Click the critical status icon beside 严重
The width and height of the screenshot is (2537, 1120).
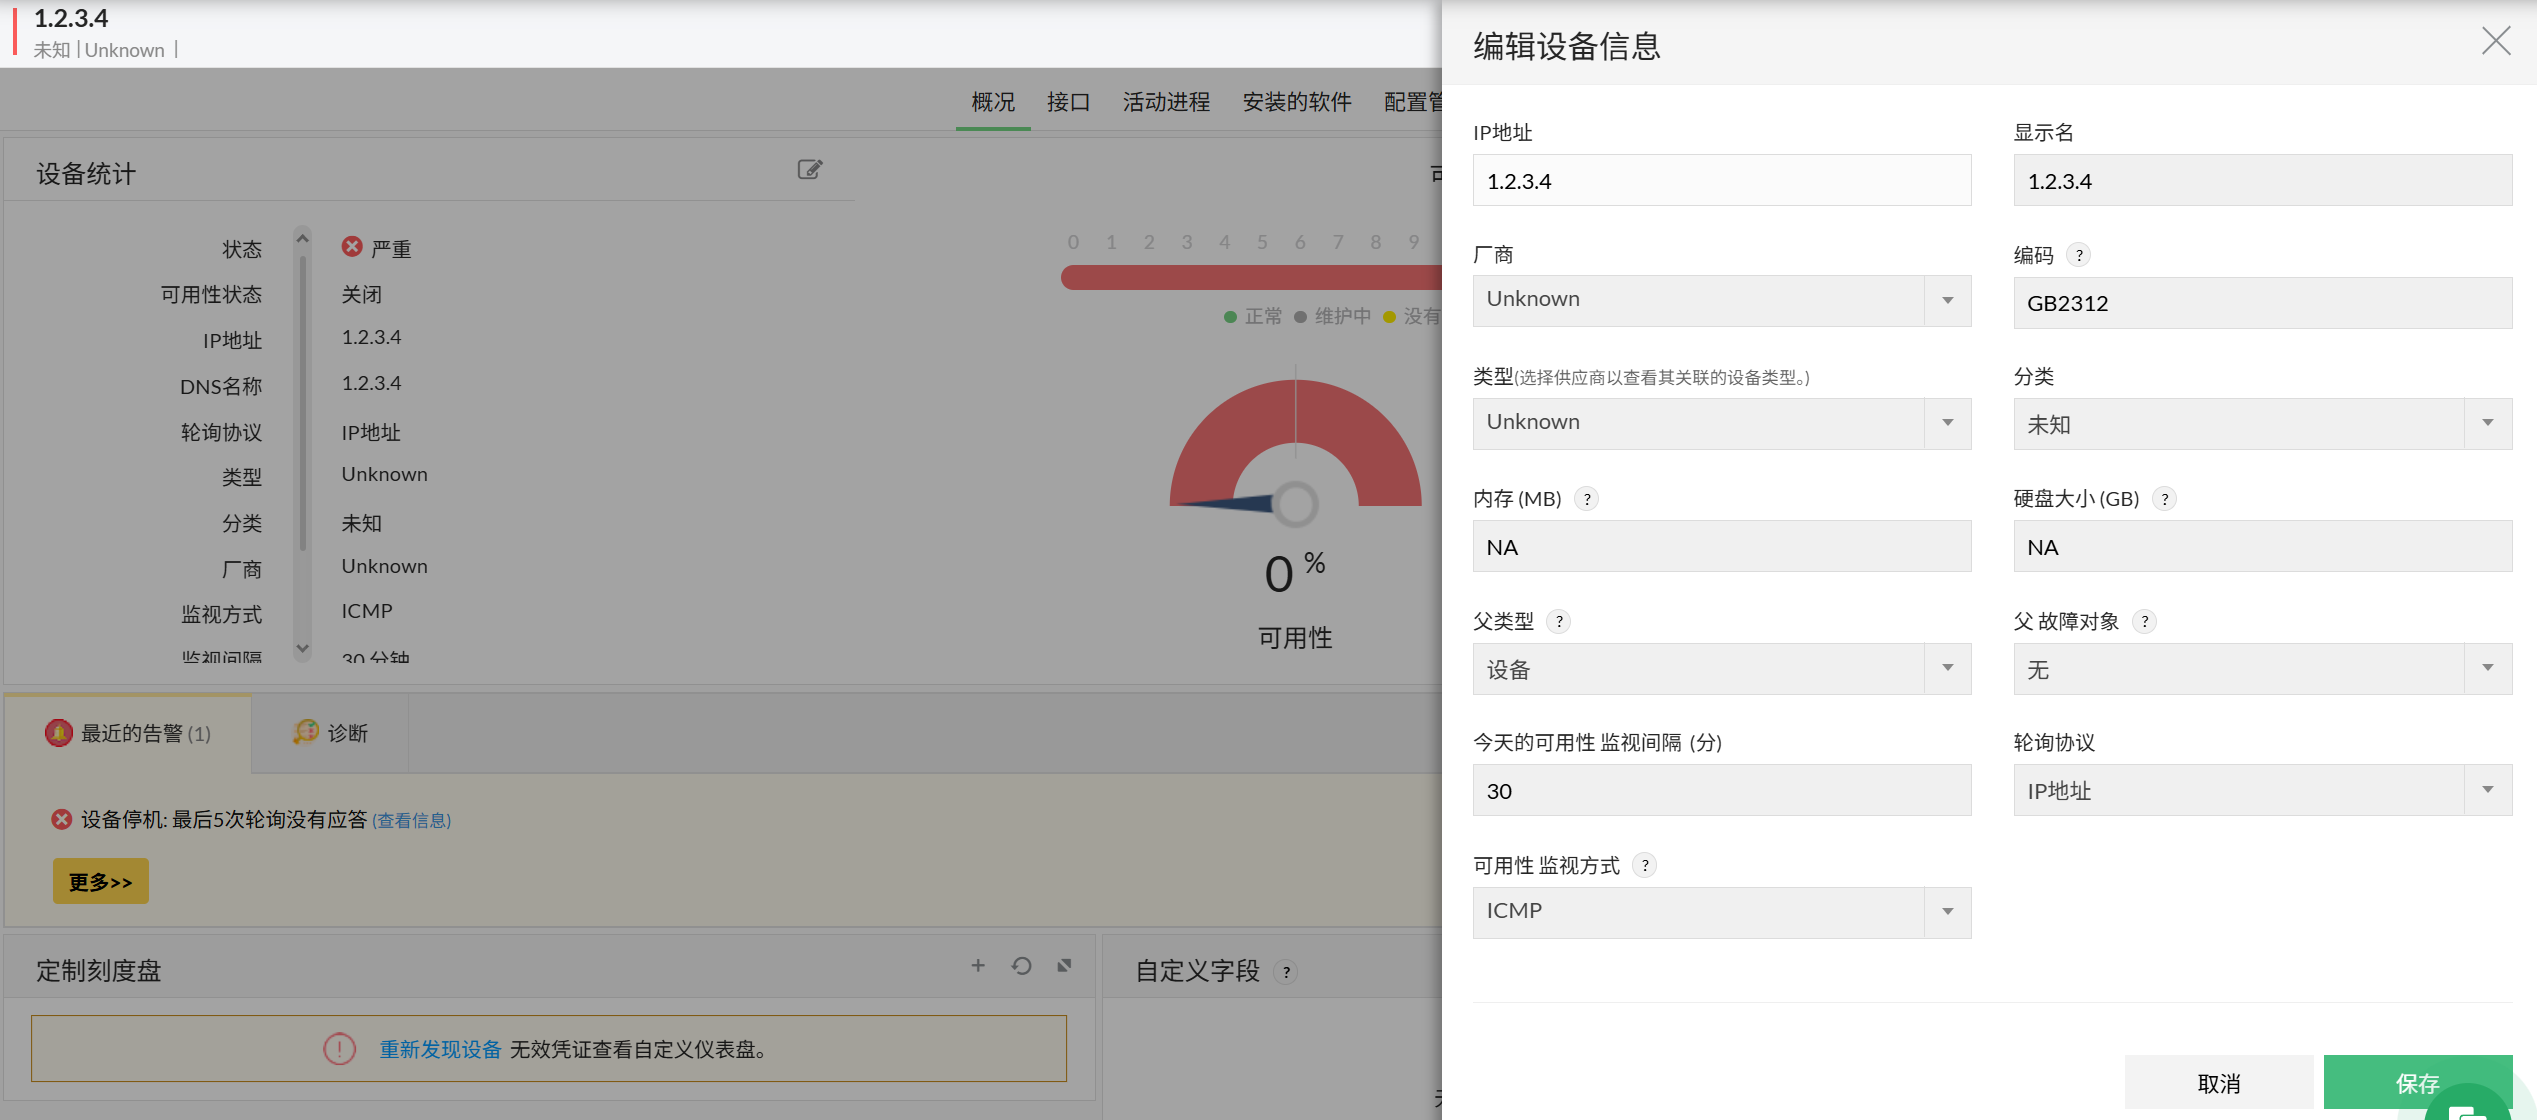pos(352,247)
